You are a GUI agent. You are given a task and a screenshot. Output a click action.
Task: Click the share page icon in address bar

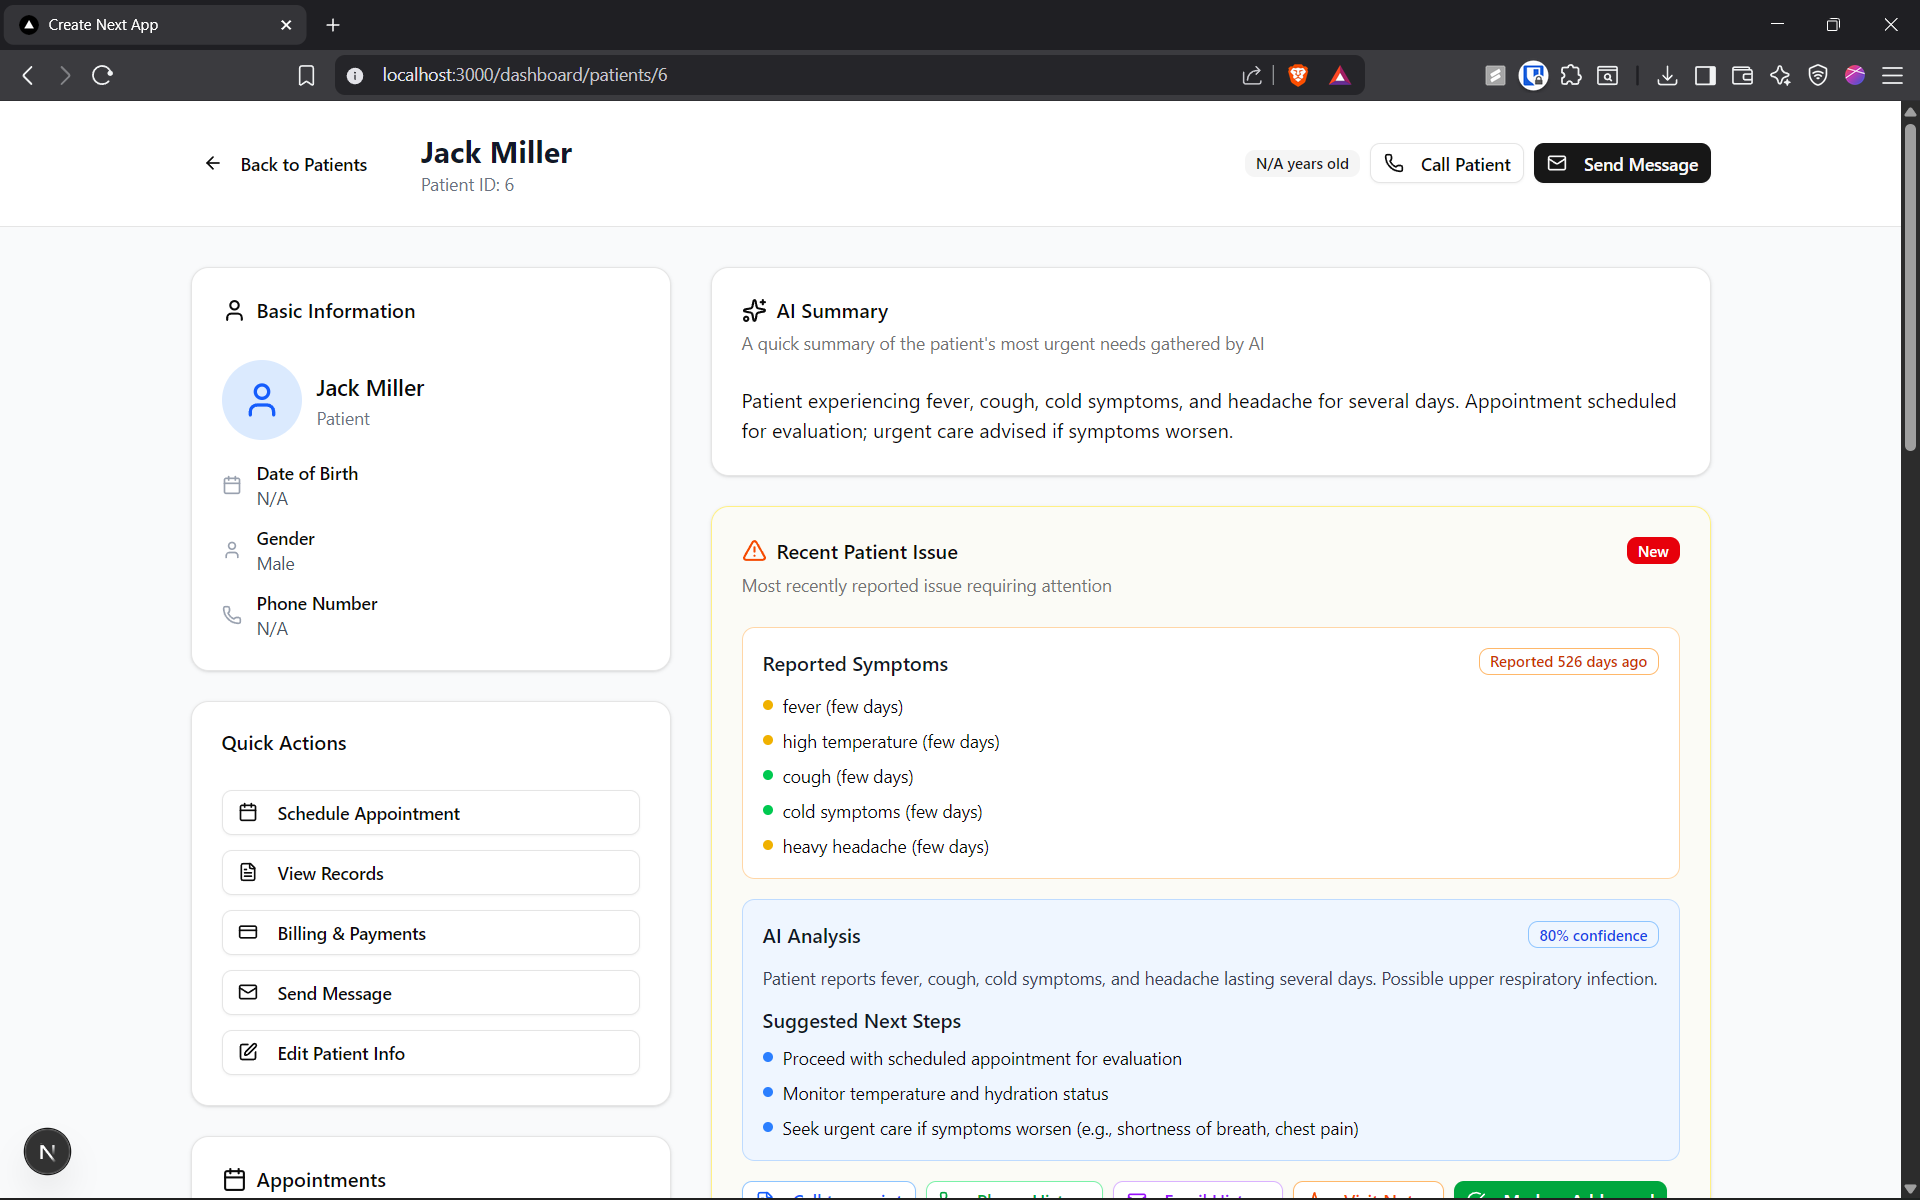click(x=1252, y=75)
